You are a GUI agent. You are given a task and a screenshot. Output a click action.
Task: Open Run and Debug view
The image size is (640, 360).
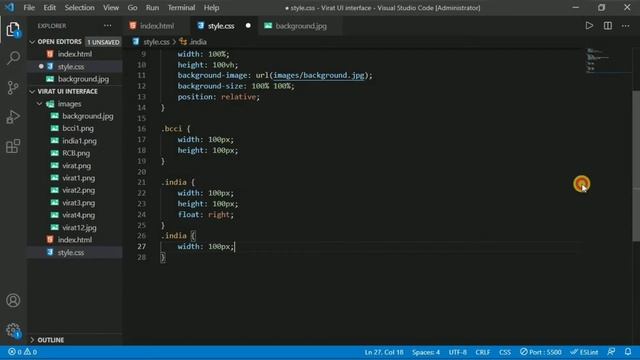(x=13, y=117)
